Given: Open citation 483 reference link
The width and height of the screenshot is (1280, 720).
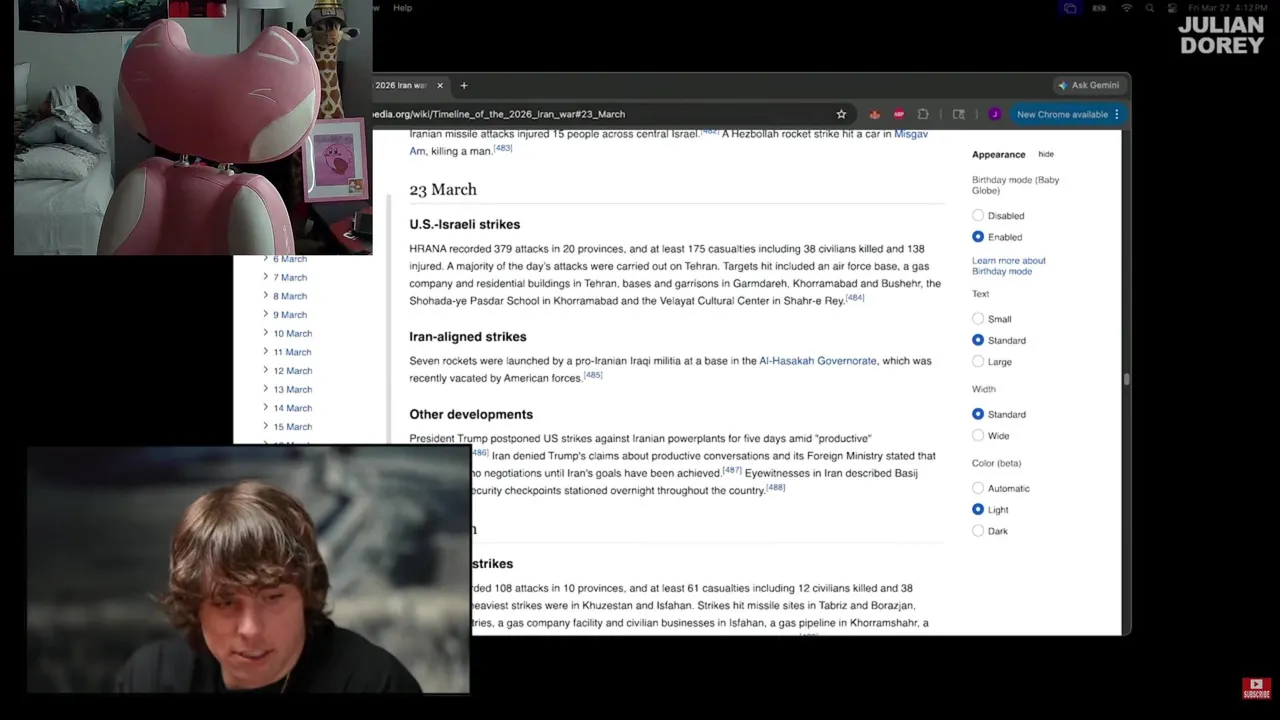Looking at the screenshot, I should click(502, 148).
